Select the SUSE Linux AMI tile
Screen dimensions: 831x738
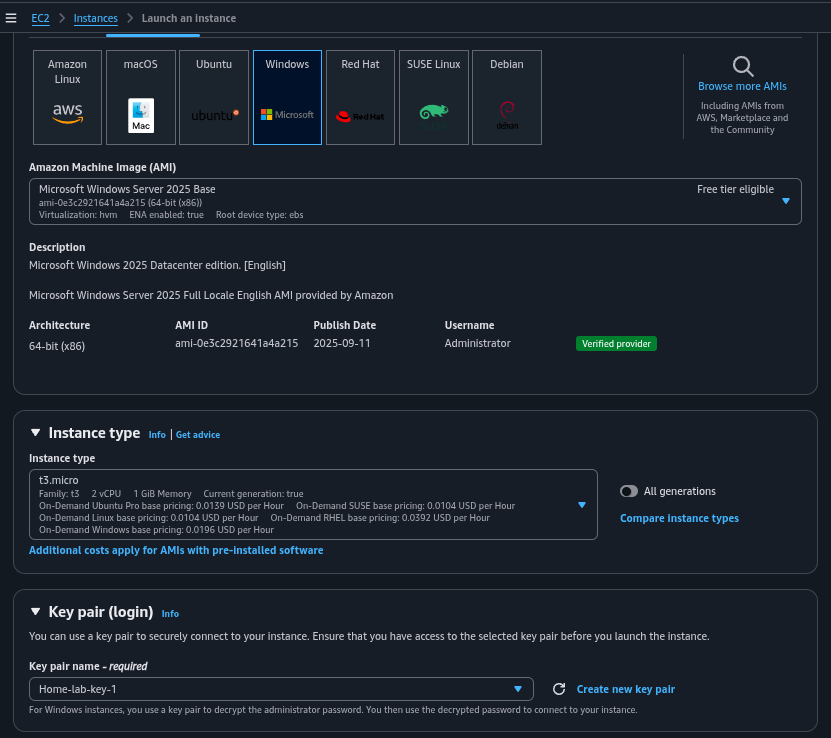pos(433,98)
